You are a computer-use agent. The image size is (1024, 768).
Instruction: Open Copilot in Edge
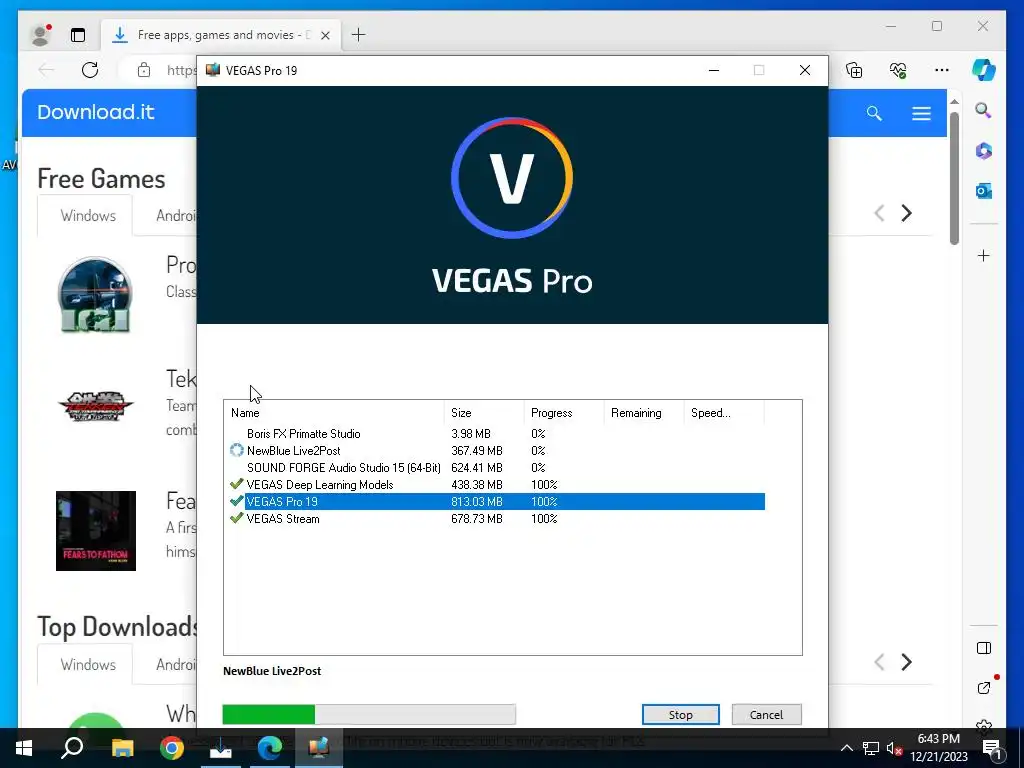click(984, 70)
